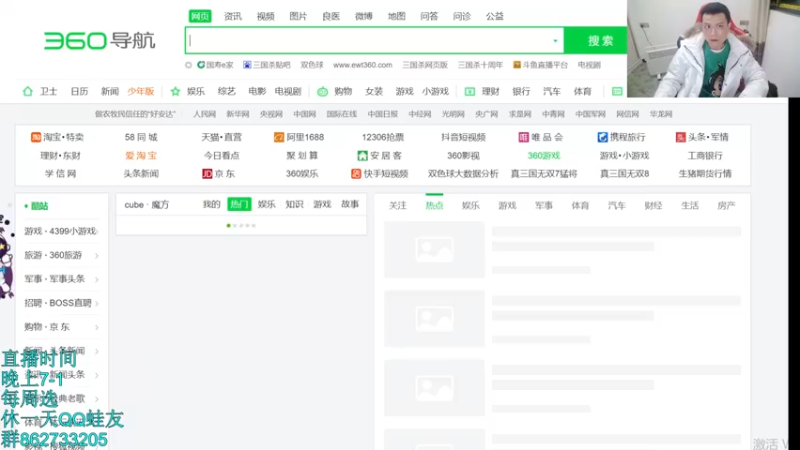Click the refresh circle before search suggestions
The width and height of the screenshot is (800, 450).
[x=188, y=65]
